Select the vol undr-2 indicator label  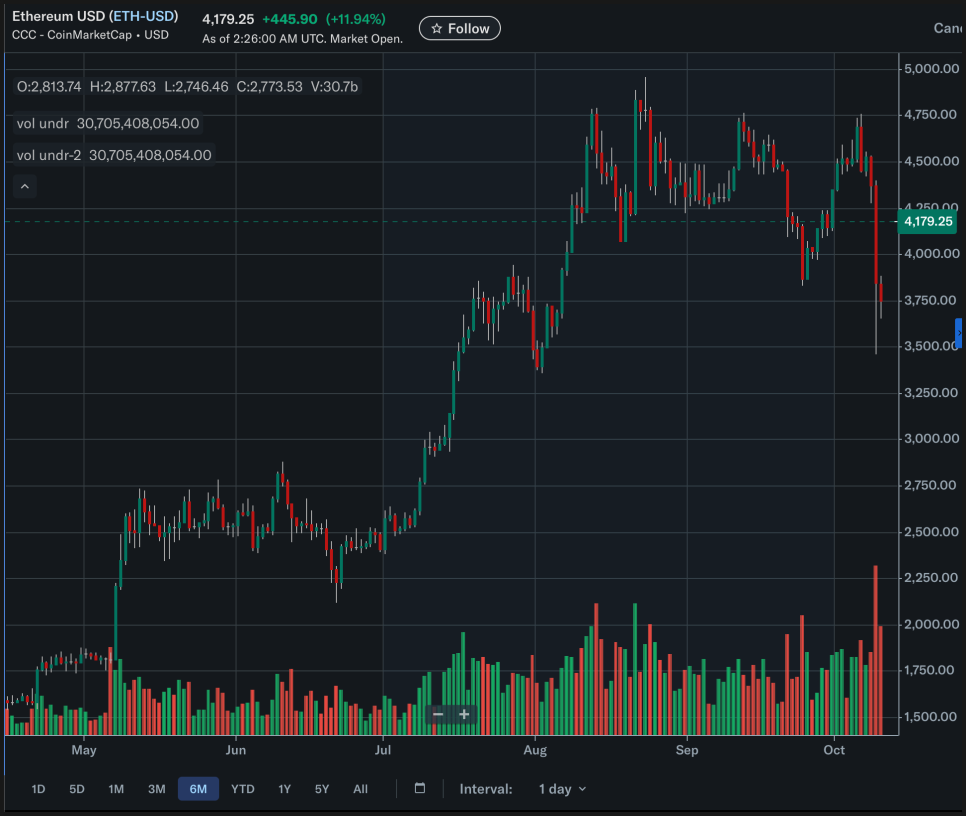[x=49, y=155]
